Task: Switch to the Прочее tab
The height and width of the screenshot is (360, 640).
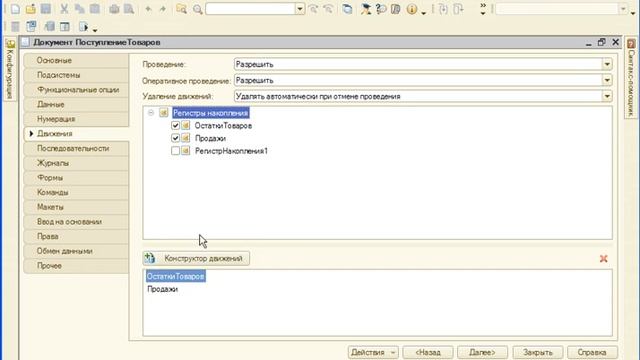Action: (x=76, y=266)
